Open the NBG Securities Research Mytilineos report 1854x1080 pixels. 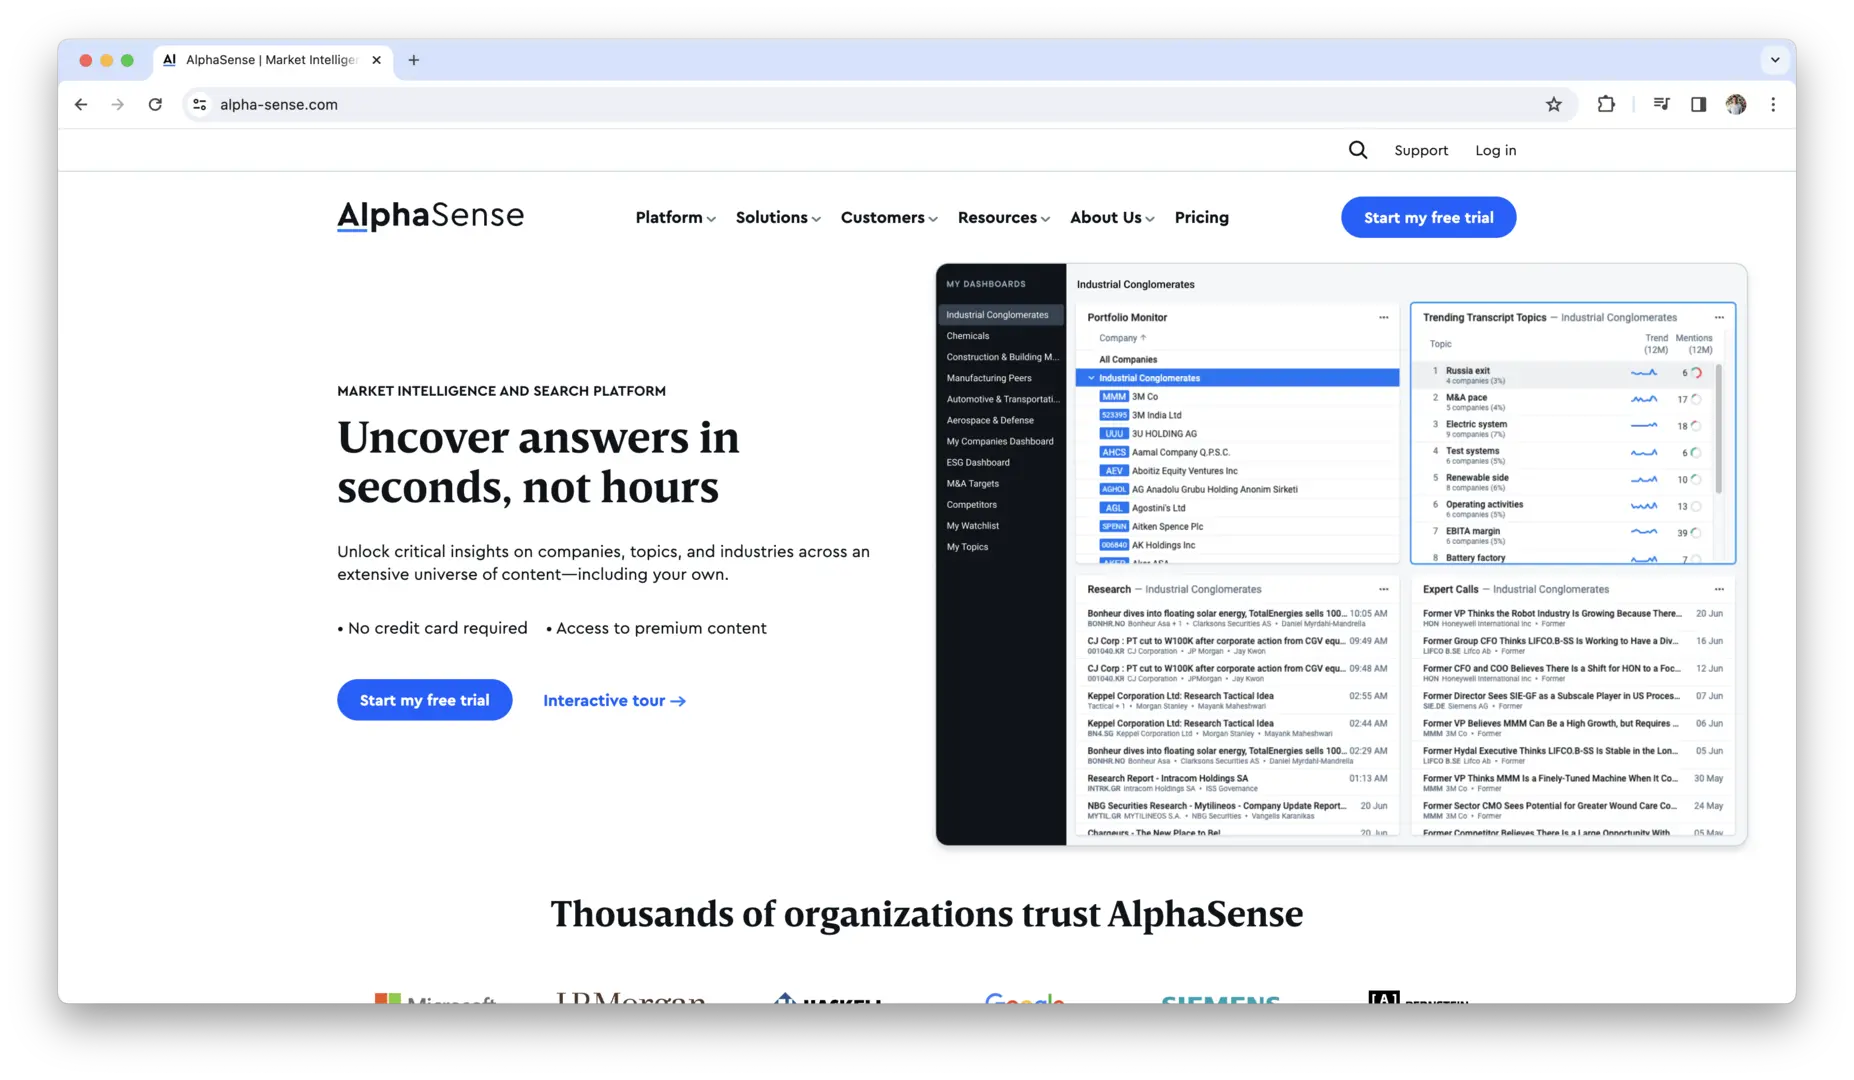tap(1237, 810)
